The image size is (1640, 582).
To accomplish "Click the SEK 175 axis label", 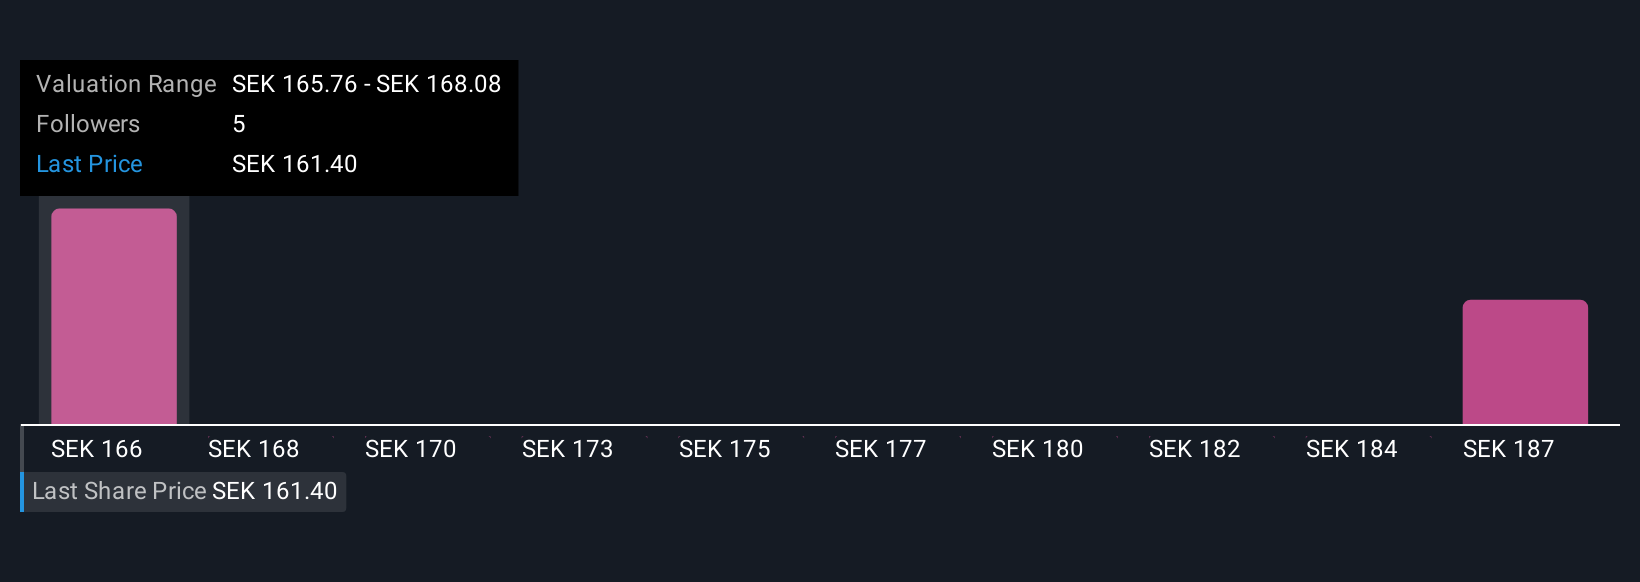I will [725, 449].
